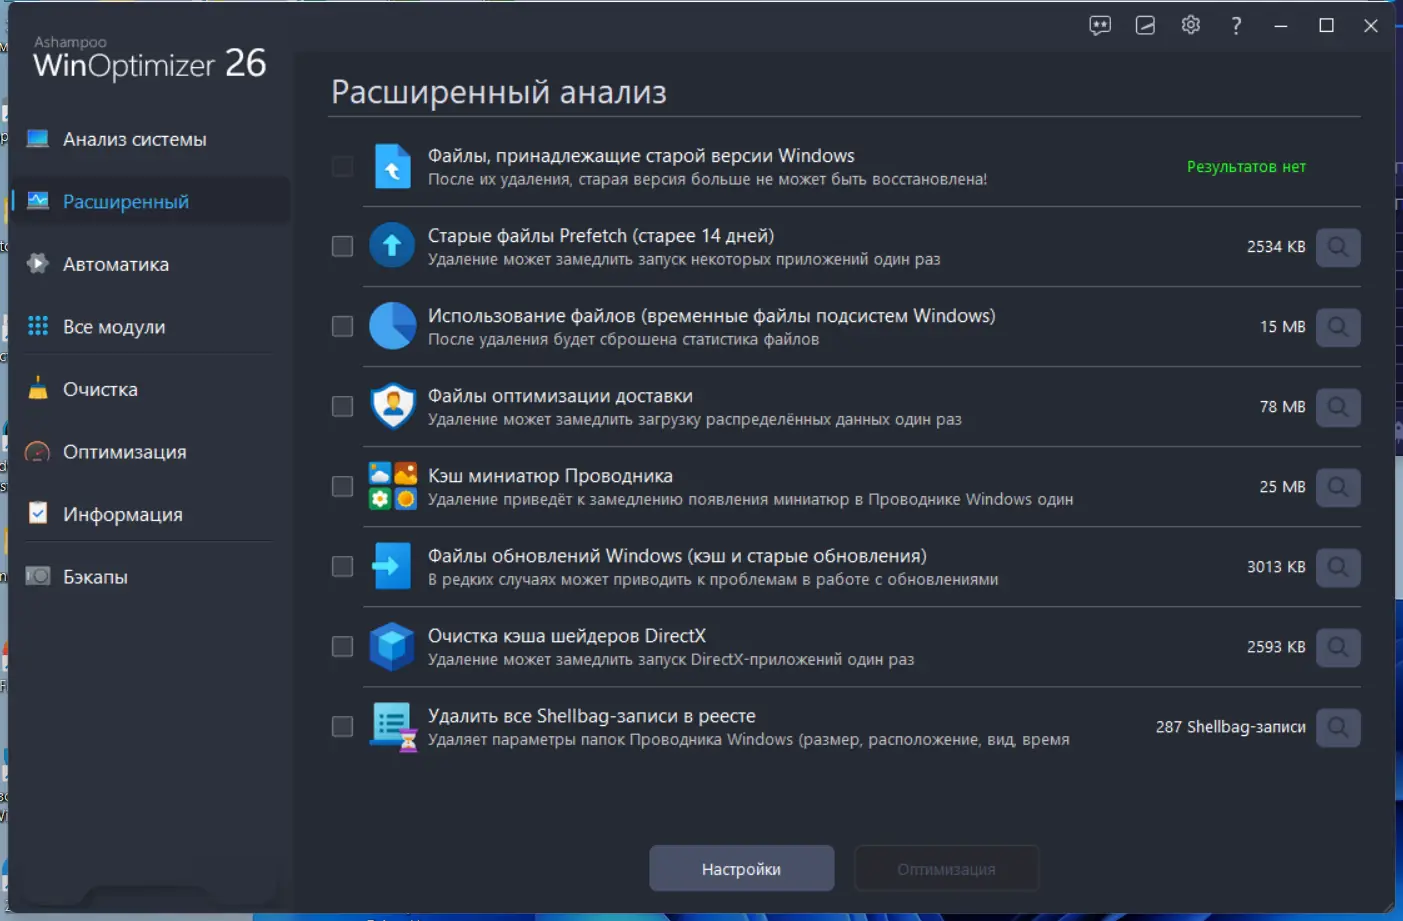
Task: Click the DirectX shader cache cube icon
Action: (392, 646)
